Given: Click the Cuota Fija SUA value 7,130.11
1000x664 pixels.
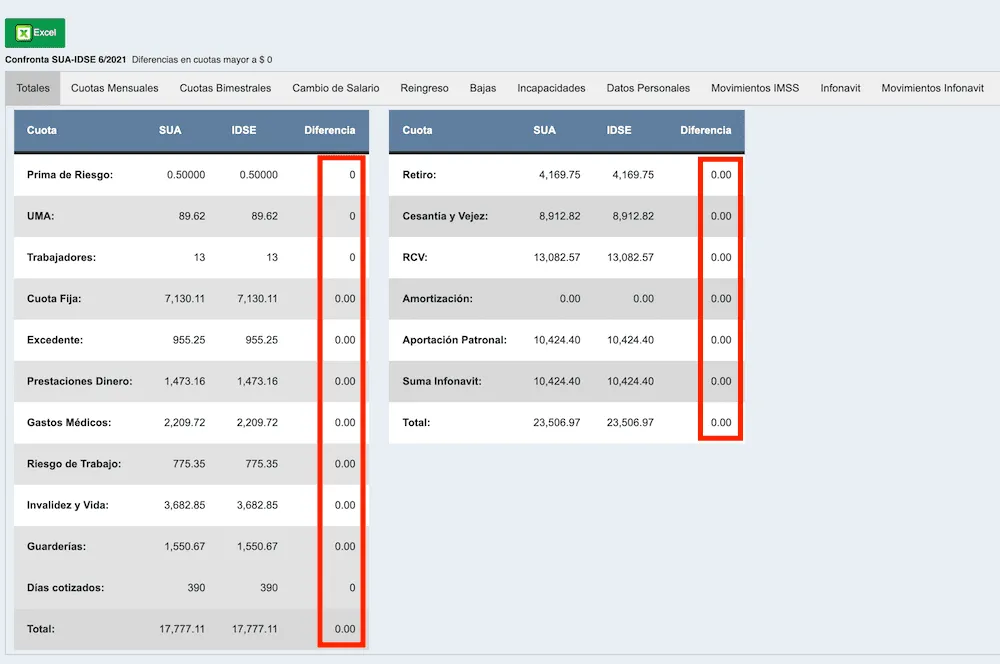Looking at the screenshot, I should click(x=185, y=298).
